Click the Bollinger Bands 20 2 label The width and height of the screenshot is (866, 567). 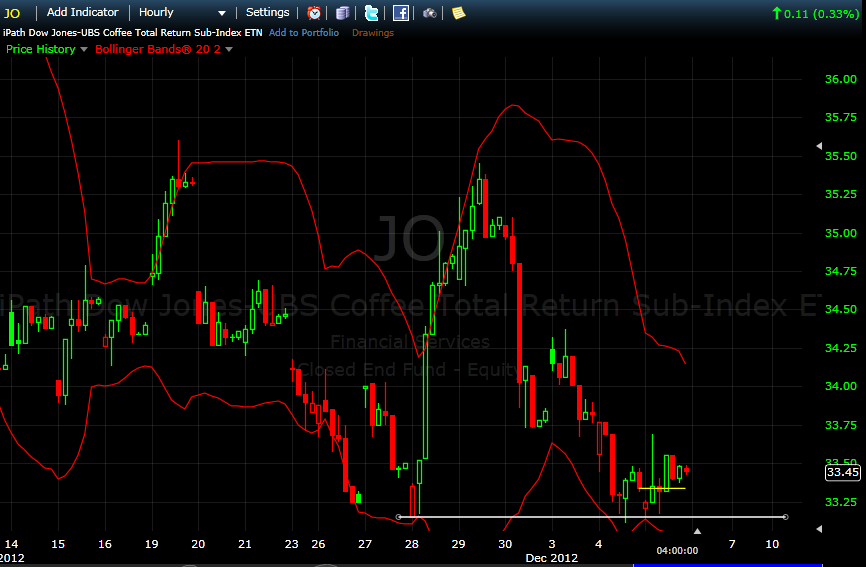pyautogui.click(x=158, y=49)
